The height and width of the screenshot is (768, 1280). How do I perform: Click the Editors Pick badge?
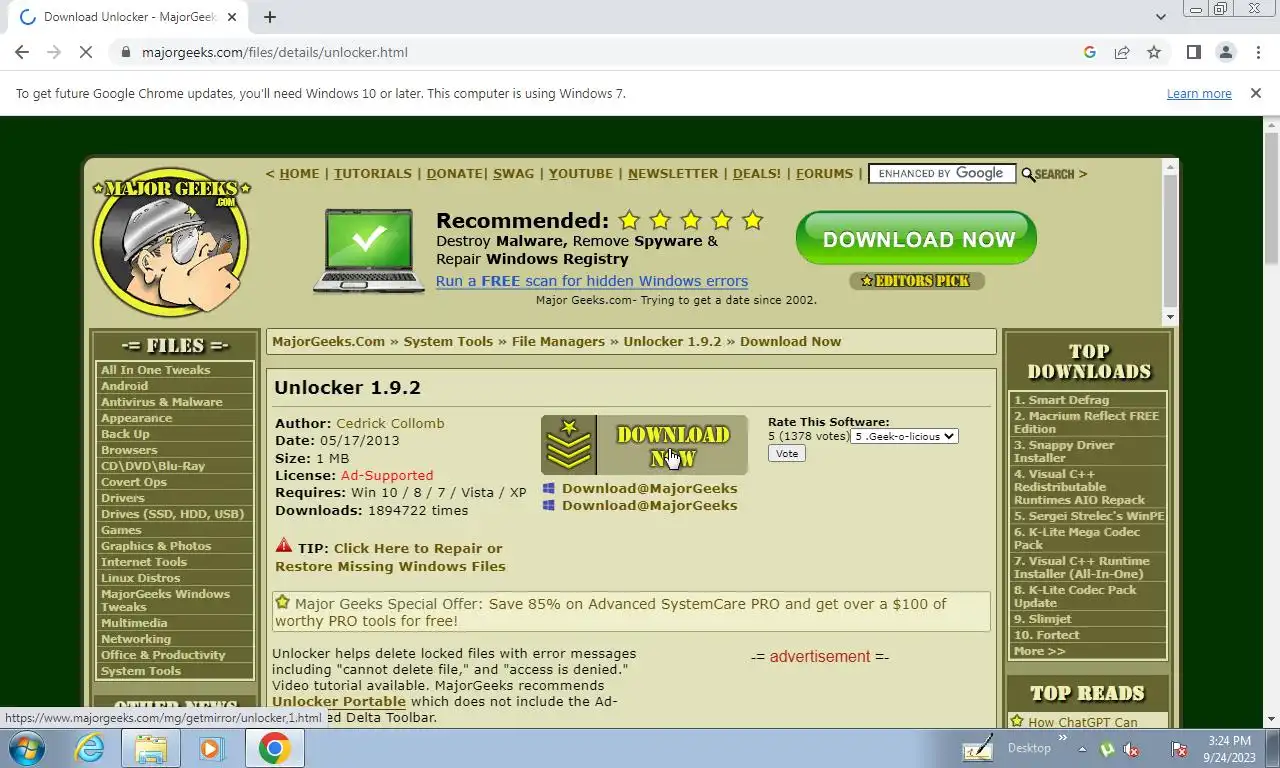pos(917,281)
